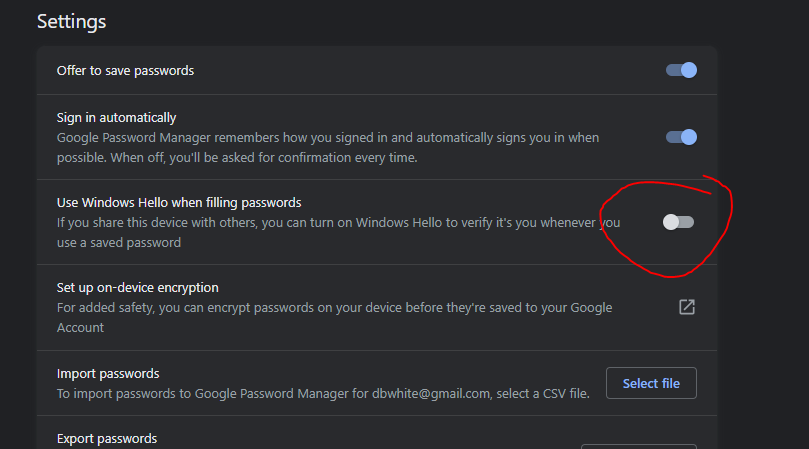The height and width of the screenshot is (449, 809).
Task: Click the dbwhite@gmail.com email text
Action: pyautogui.click(x=431, y=394)
